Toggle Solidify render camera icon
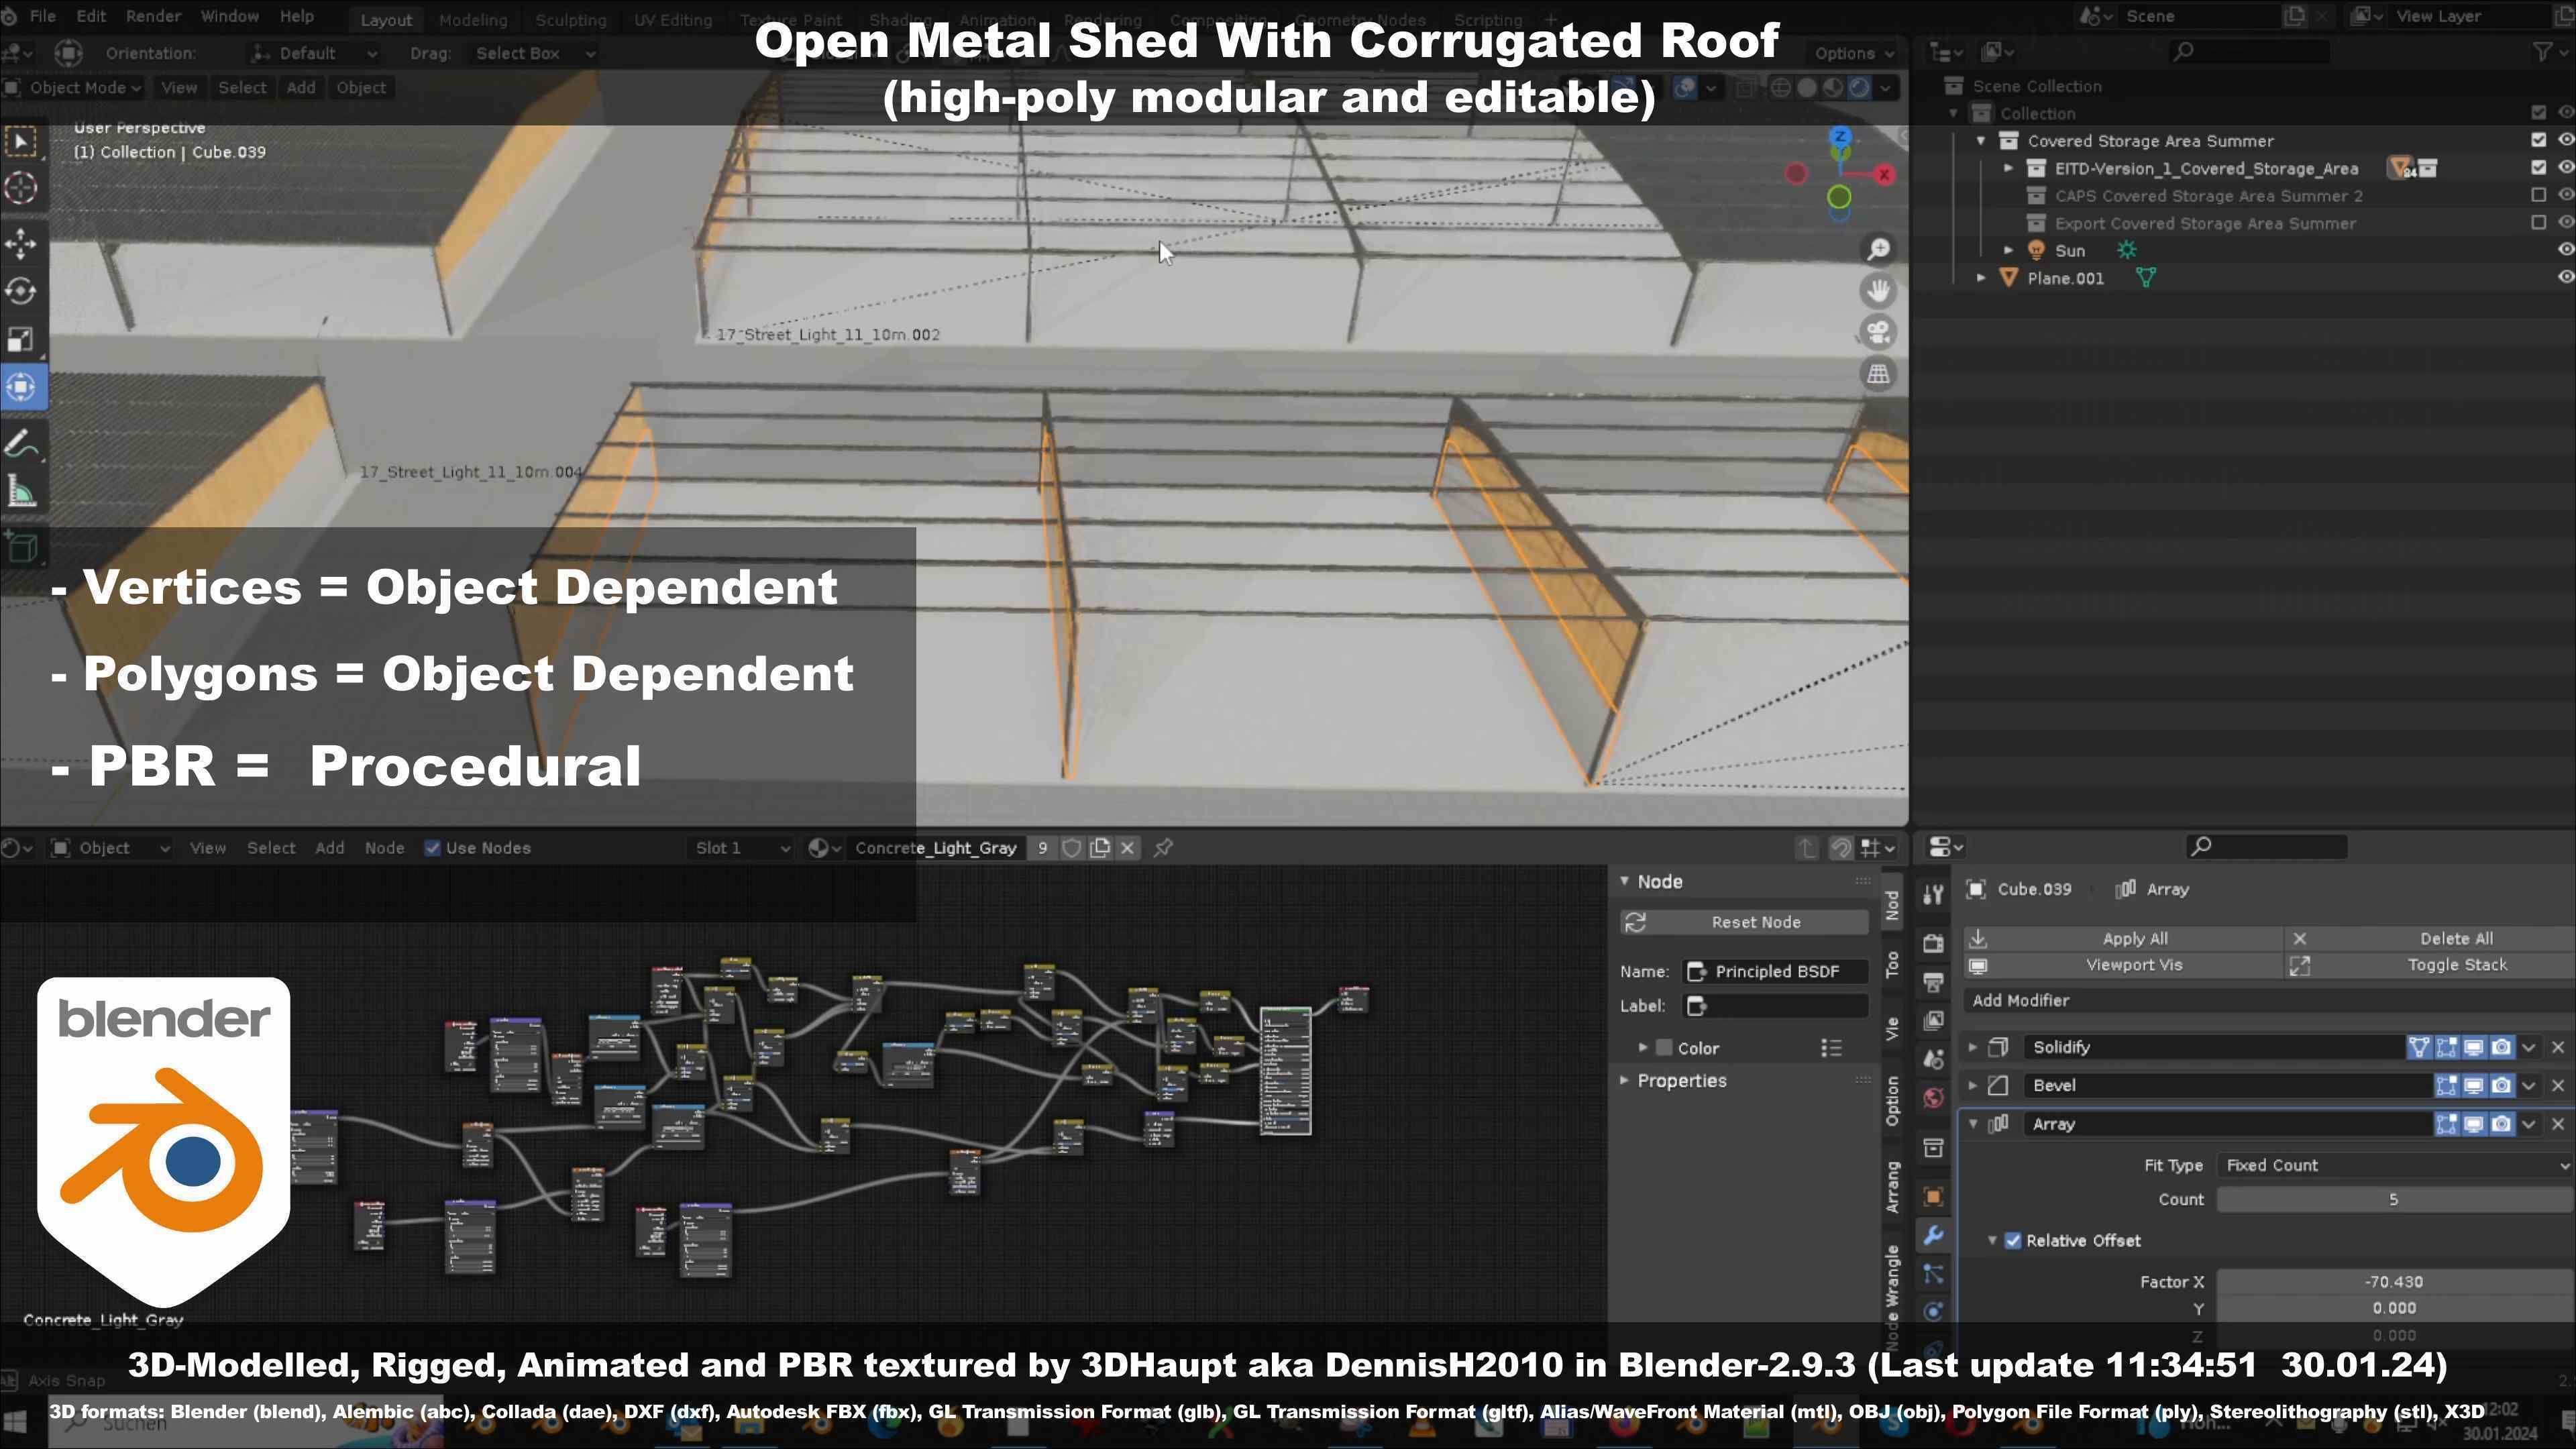The image size is (2576, 1449). [2501, 1047]
